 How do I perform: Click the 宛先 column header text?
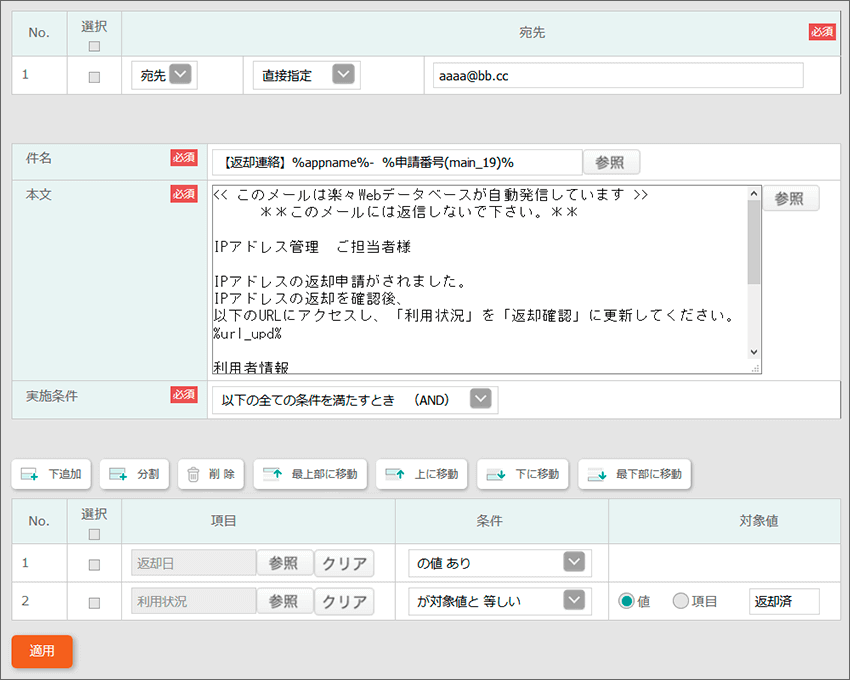click(x=532, y=33)
